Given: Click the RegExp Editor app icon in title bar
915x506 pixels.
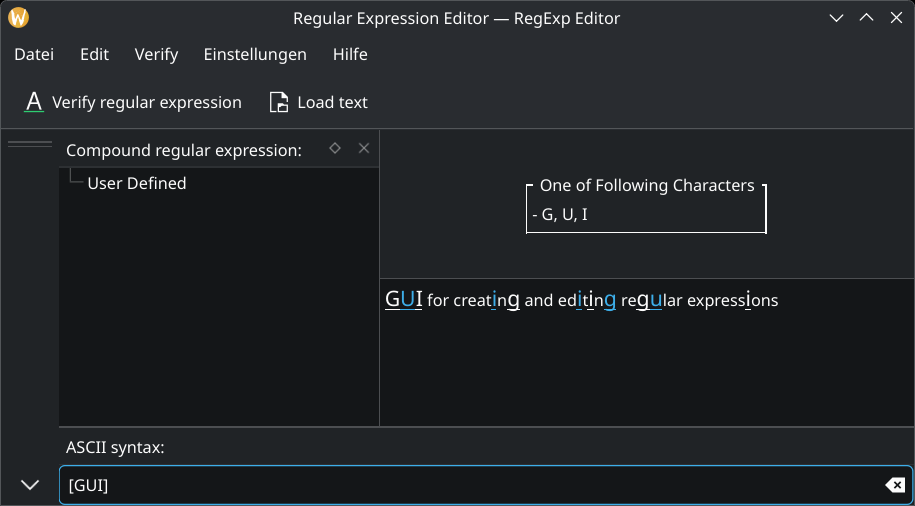Looking at the screenshot, I should 18,18.
